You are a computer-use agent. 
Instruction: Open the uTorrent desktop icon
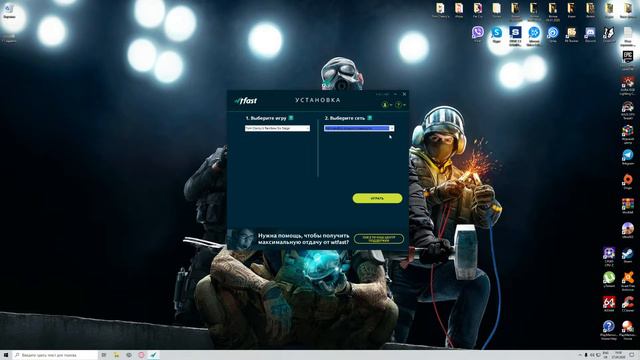click(x=609, y=279)
